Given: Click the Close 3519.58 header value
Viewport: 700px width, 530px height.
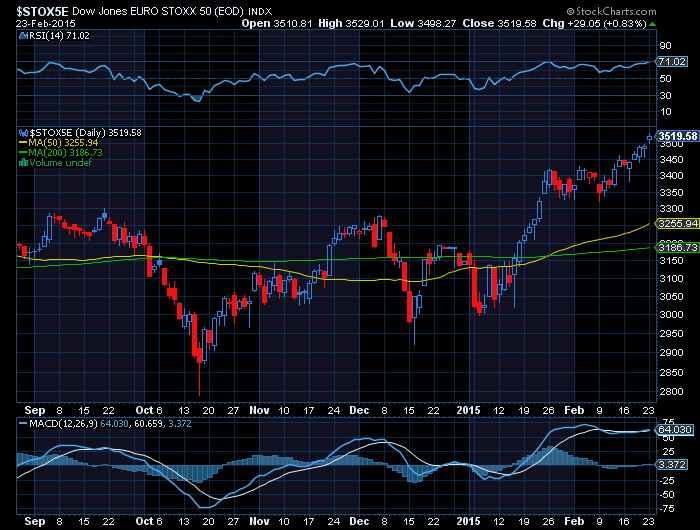Looking at the screenshot, I should point(499,23).
